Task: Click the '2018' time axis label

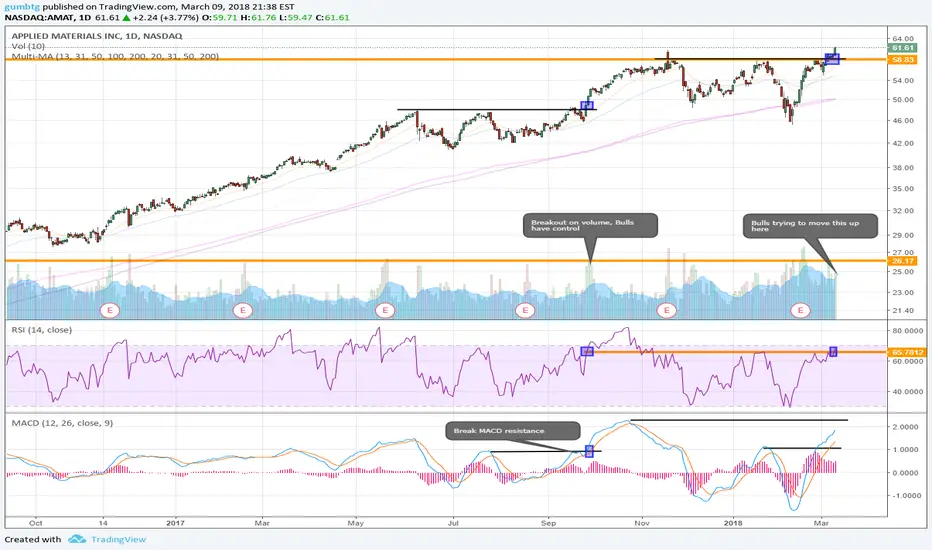Action: (733, 523)
